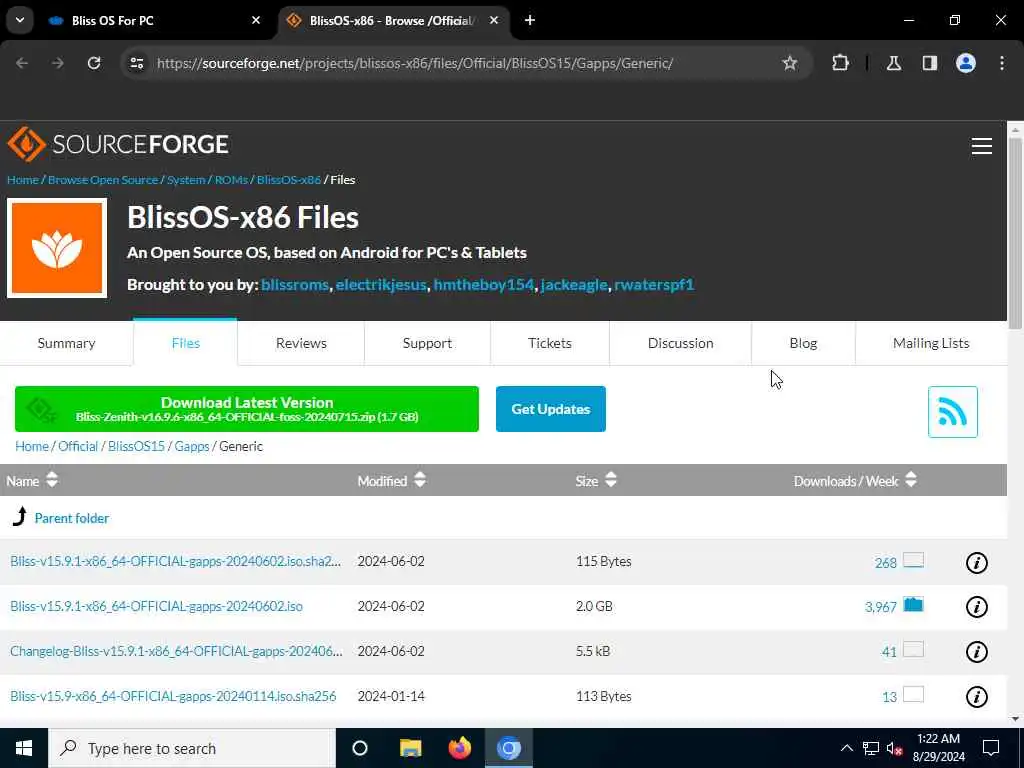1024x768 pixels.
Task: Go forward to next page
Action: pos(58,63)
